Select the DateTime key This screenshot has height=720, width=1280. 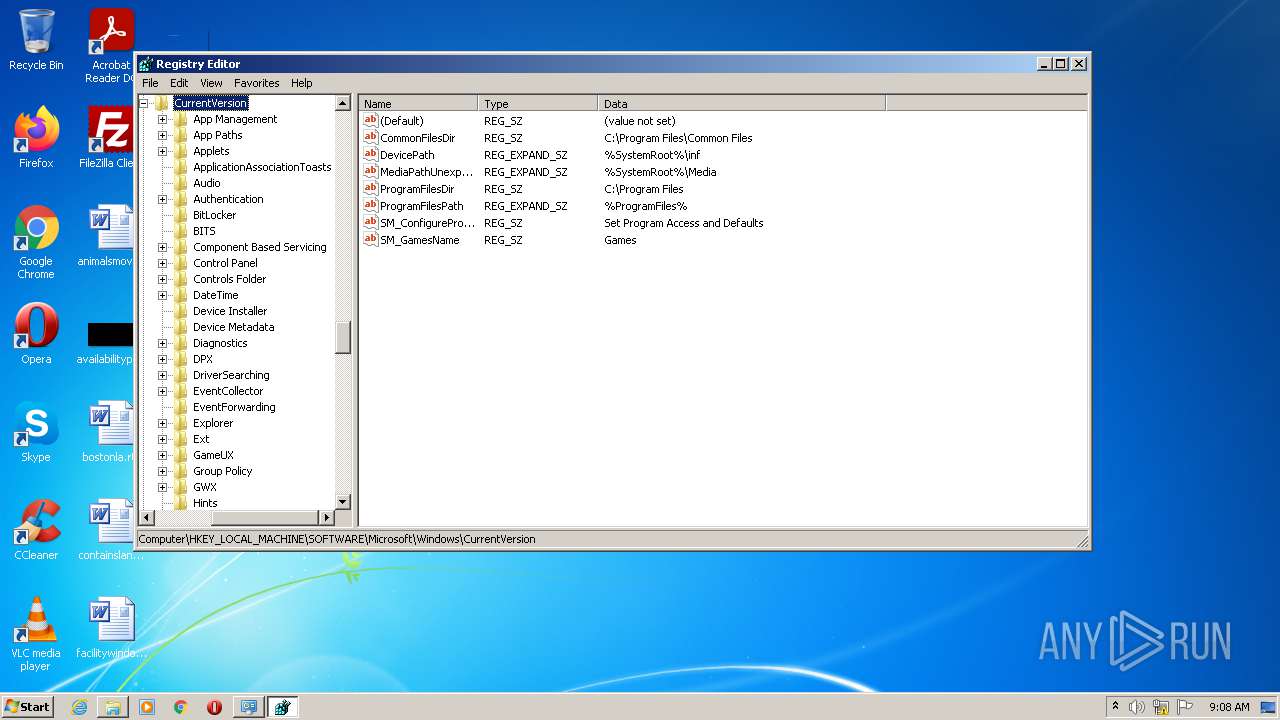tap(215, 295)
